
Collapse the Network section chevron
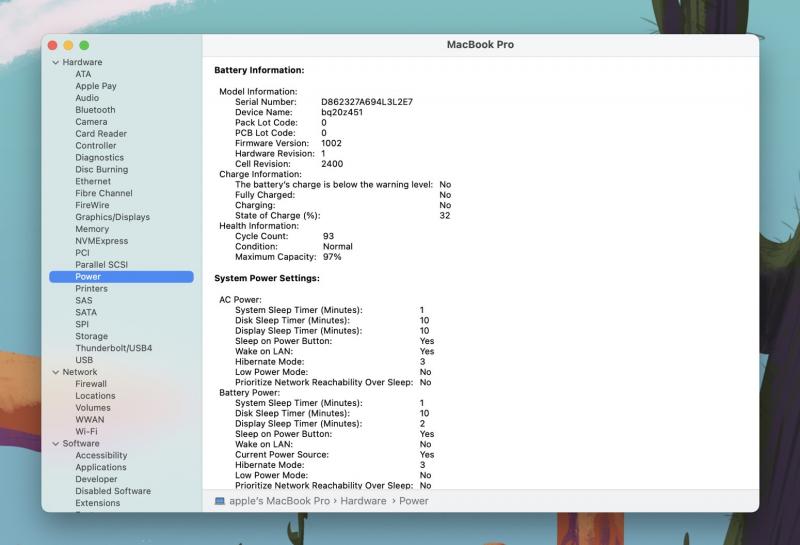click(56, 372)
